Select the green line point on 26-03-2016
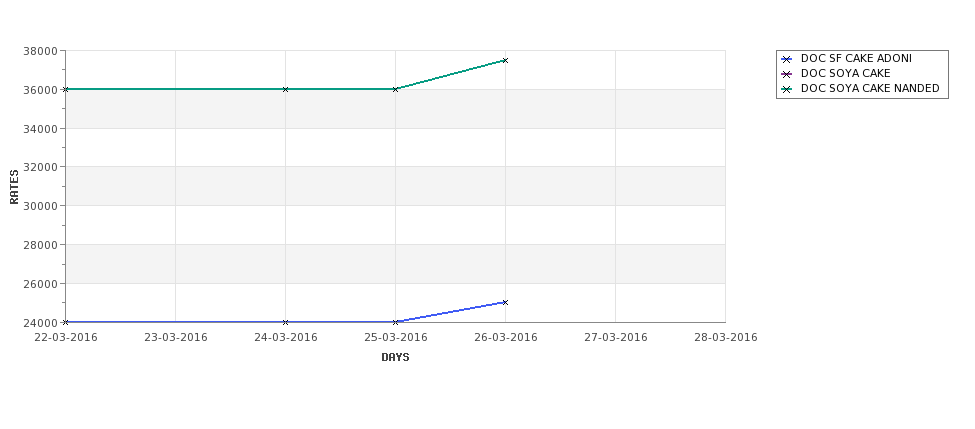This screenshot has width=975, height=429. point(506,60)
